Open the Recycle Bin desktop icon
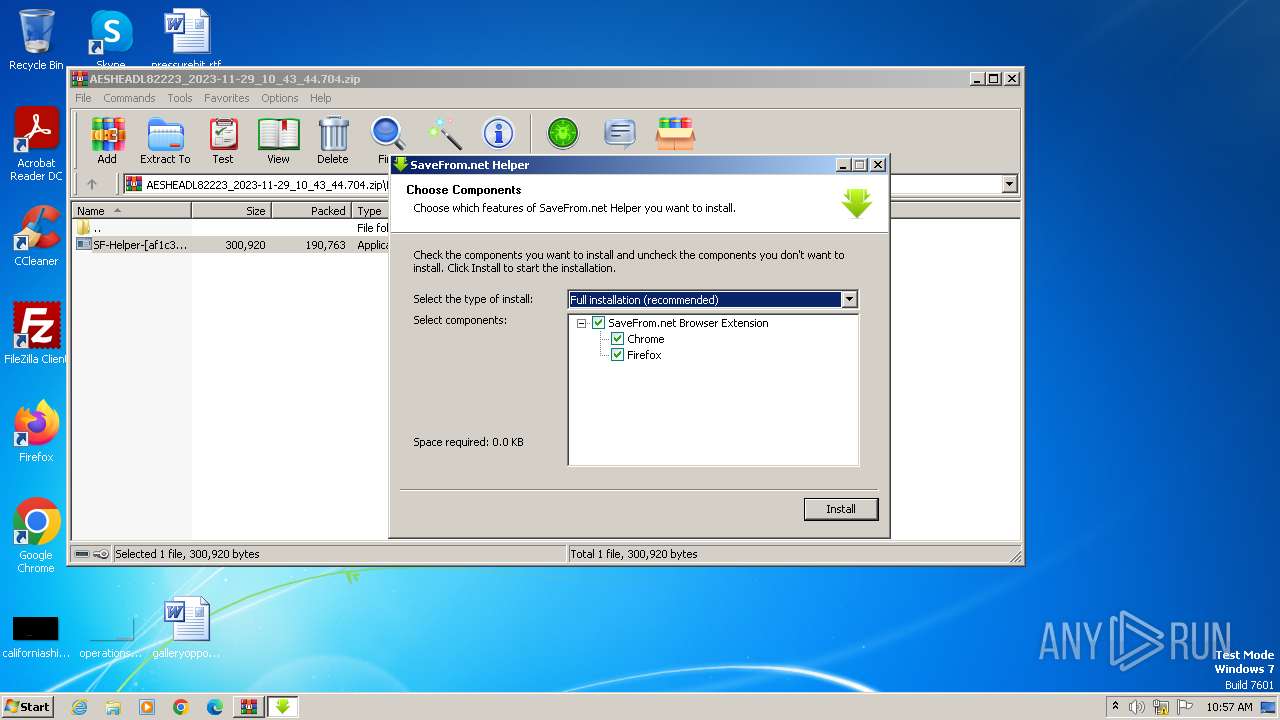Image resolution: width=1280 pixels, height=720 pixels. [36, 40]
